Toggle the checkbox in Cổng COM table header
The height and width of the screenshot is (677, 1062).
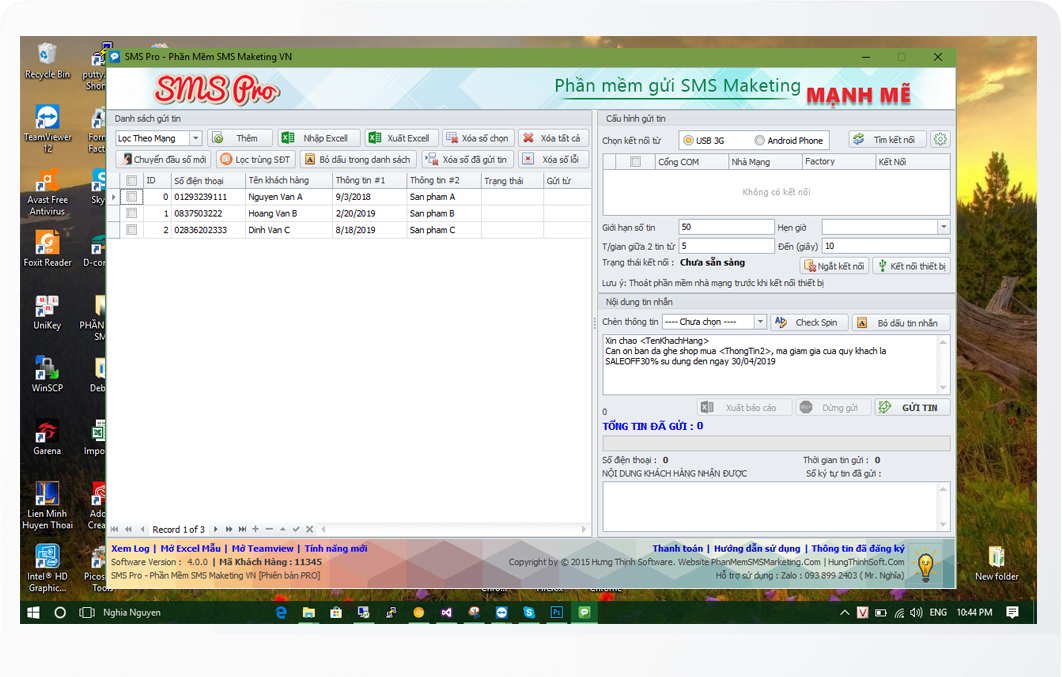635,162
